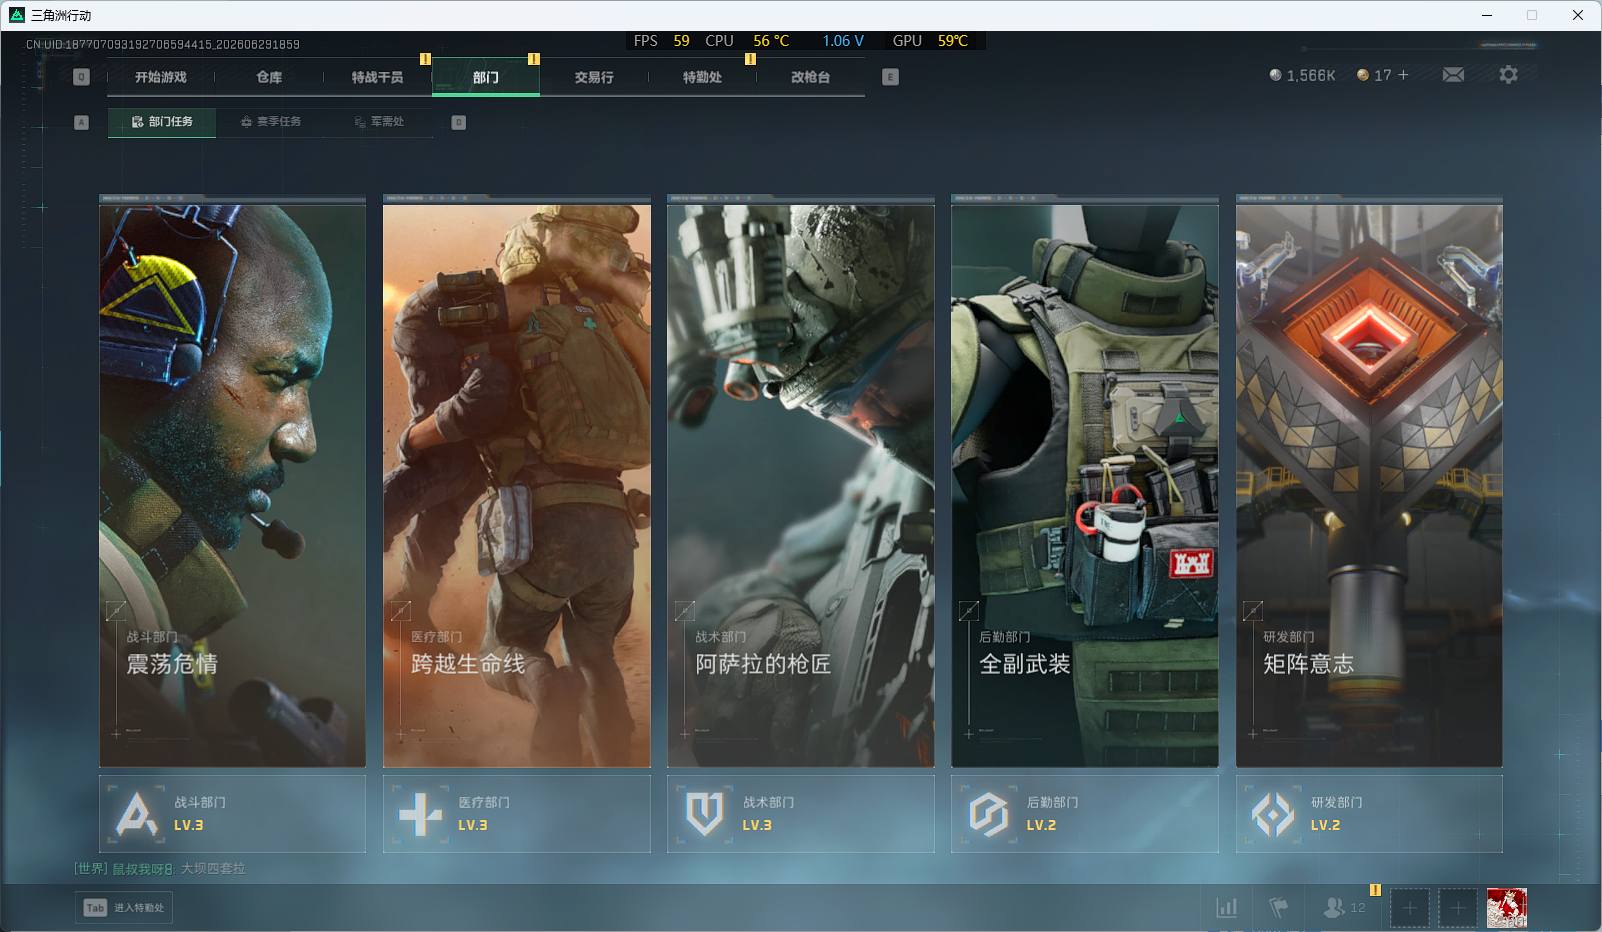The width and height of the screenshot is (1602, 932).
Task: Open the 开始游戏 tab
Action: (x=160, y=77)
